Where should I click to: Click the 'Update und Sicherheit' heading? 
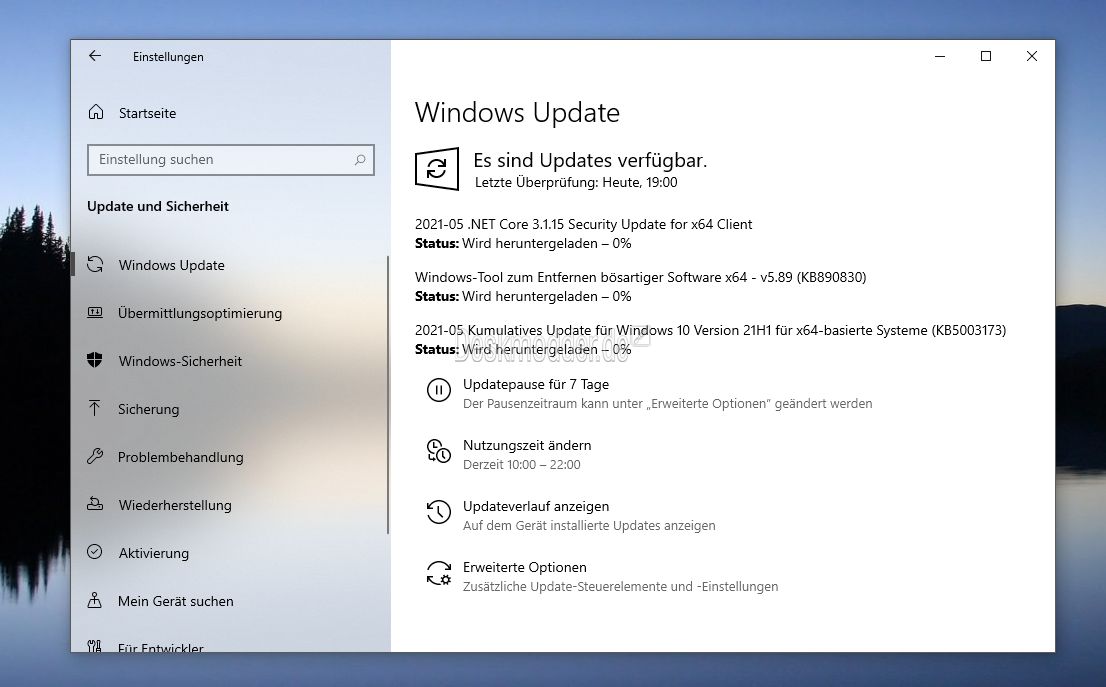click(157, 206)
